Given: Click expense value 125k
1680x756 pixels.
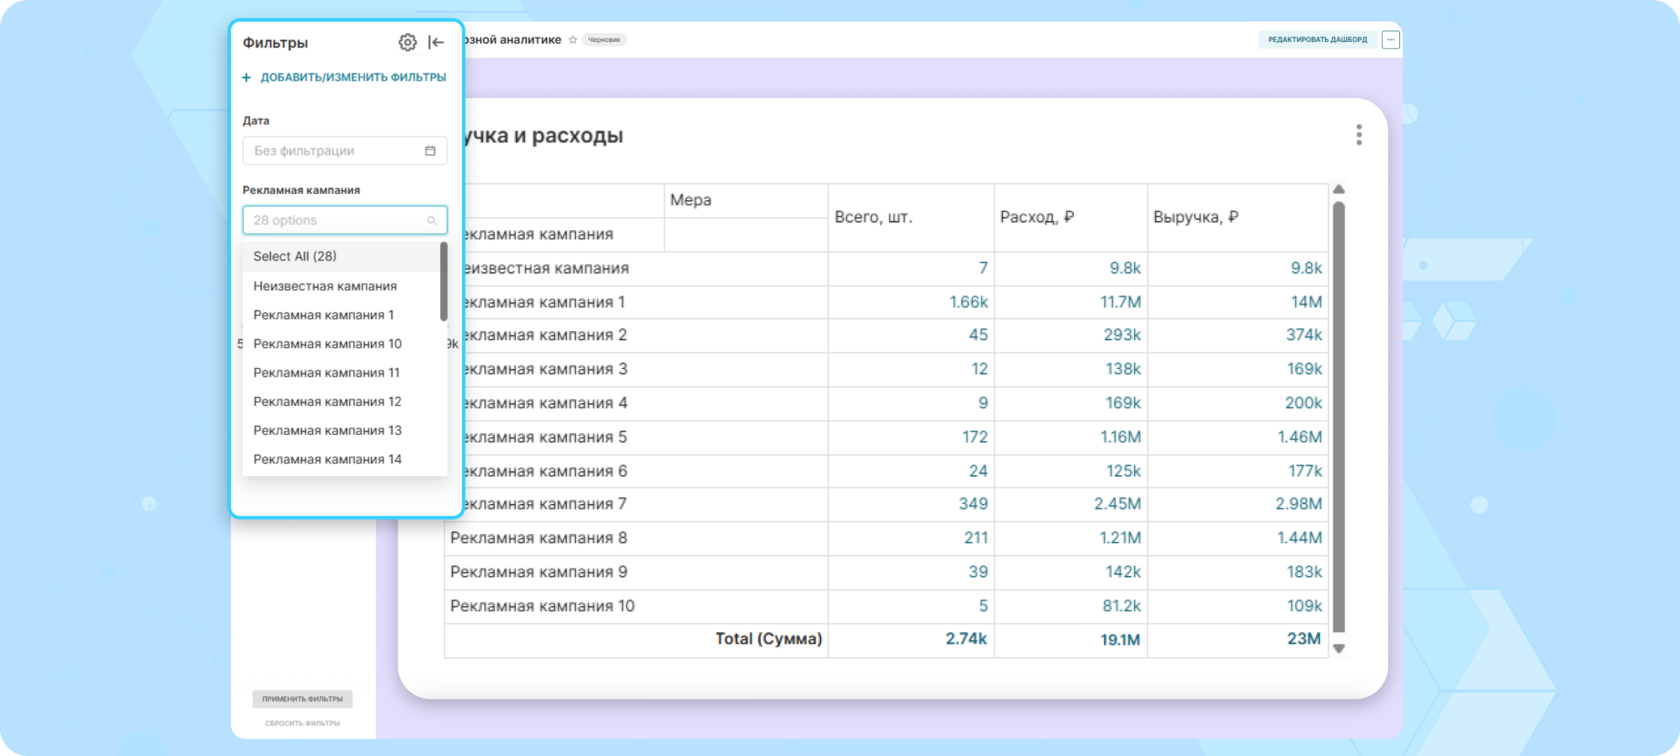Looking at the screenshot, I should (1123, 471).
